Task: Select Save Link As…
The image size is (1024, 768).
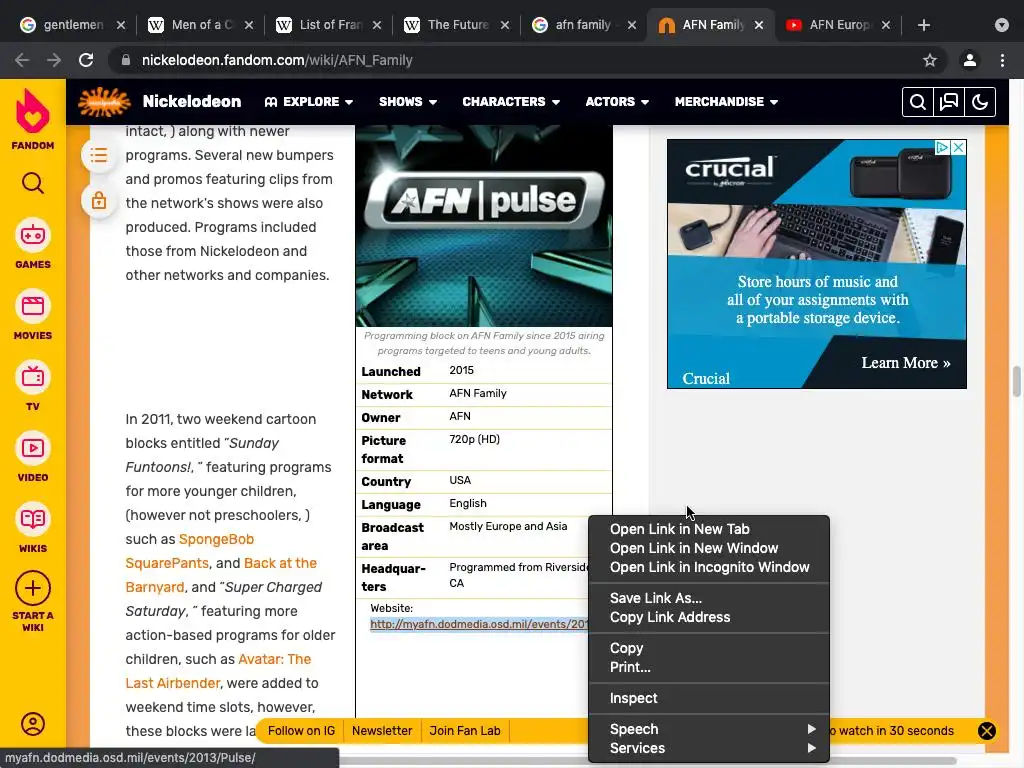Action: click(x=709, y=598)
